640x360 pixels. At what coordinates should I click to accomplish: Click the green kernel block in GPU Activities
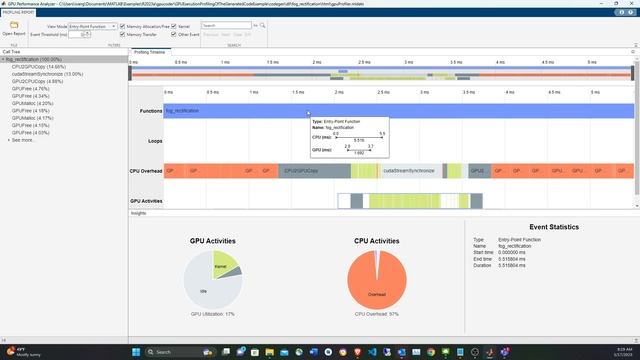click(x=404, y=201)
